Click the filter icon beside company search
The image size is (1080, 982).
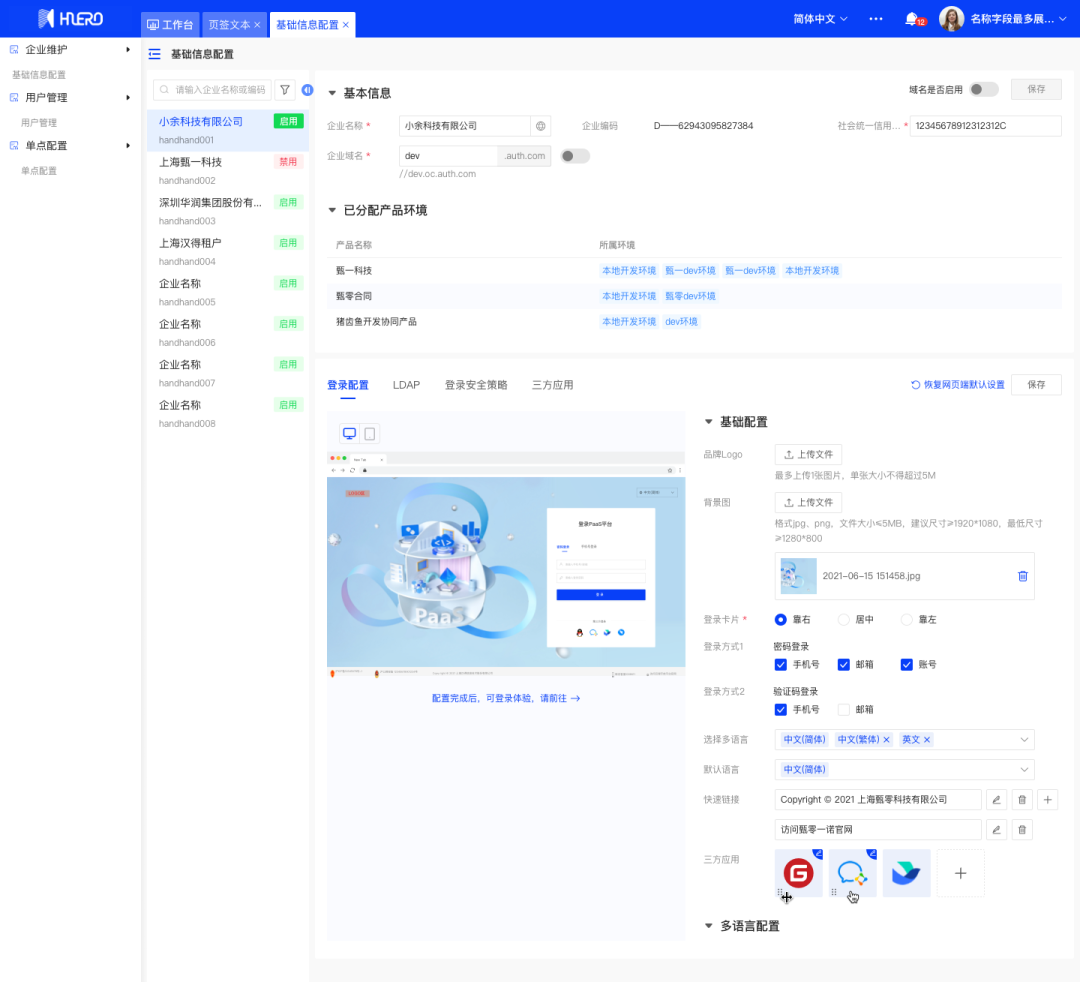[285, 90]
